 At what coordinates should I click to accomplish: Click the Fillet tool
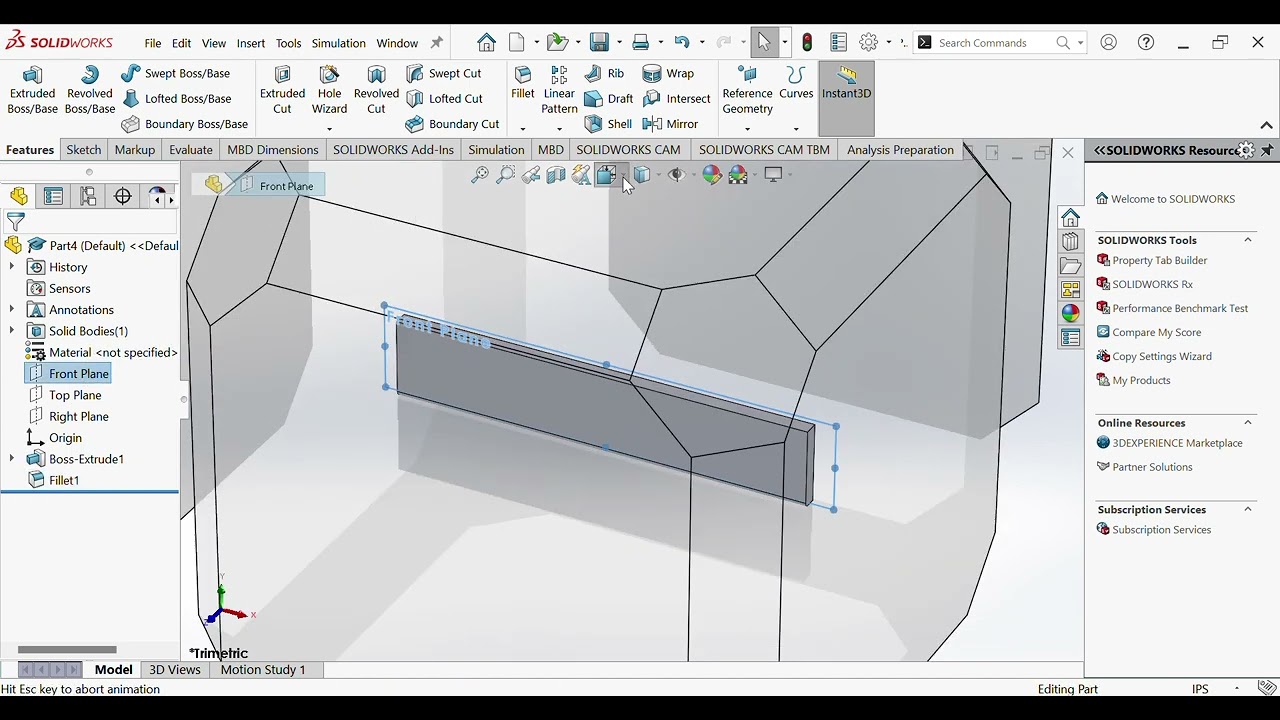tap(523, 84)
